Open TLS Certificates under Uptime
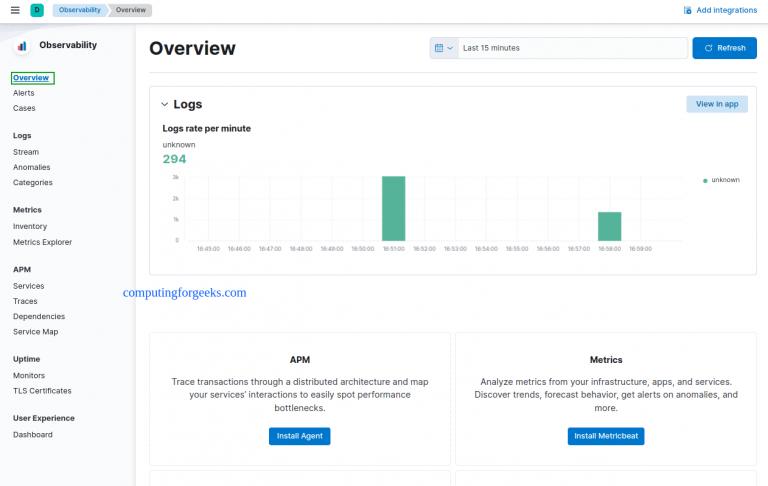The width and height of the screenshot is (768, 486). [x=42, y=390]
